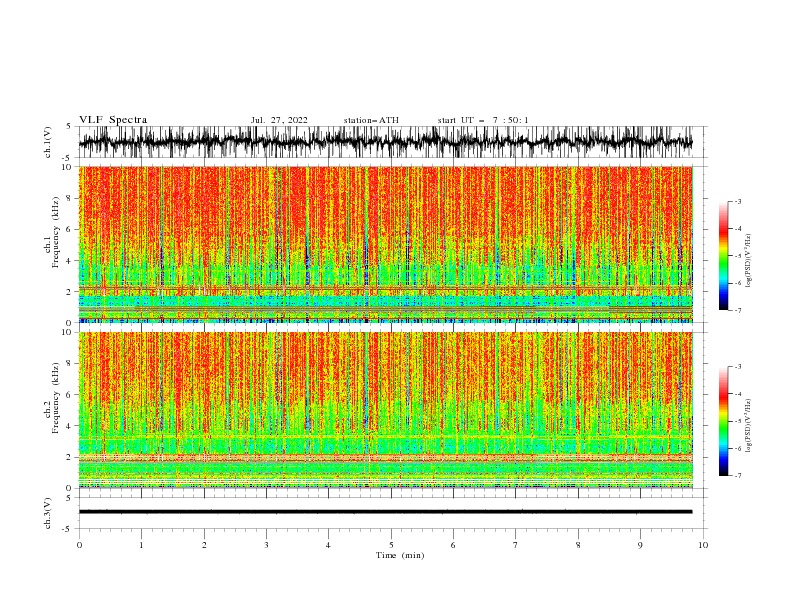
Task: Click the 'VLF Spectra' title text
Action: tap(113, 120)
